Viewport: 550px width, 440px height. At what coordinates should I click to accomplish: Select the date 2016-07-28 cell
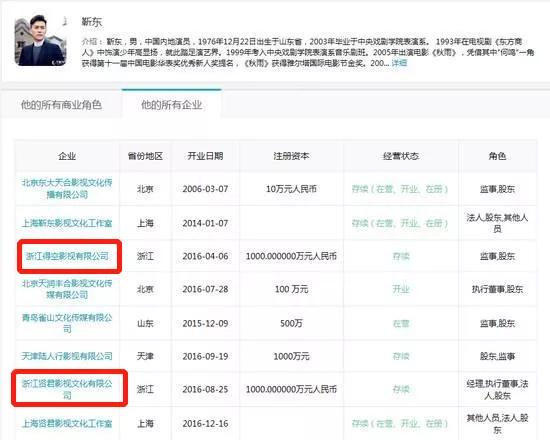point(205,289)
